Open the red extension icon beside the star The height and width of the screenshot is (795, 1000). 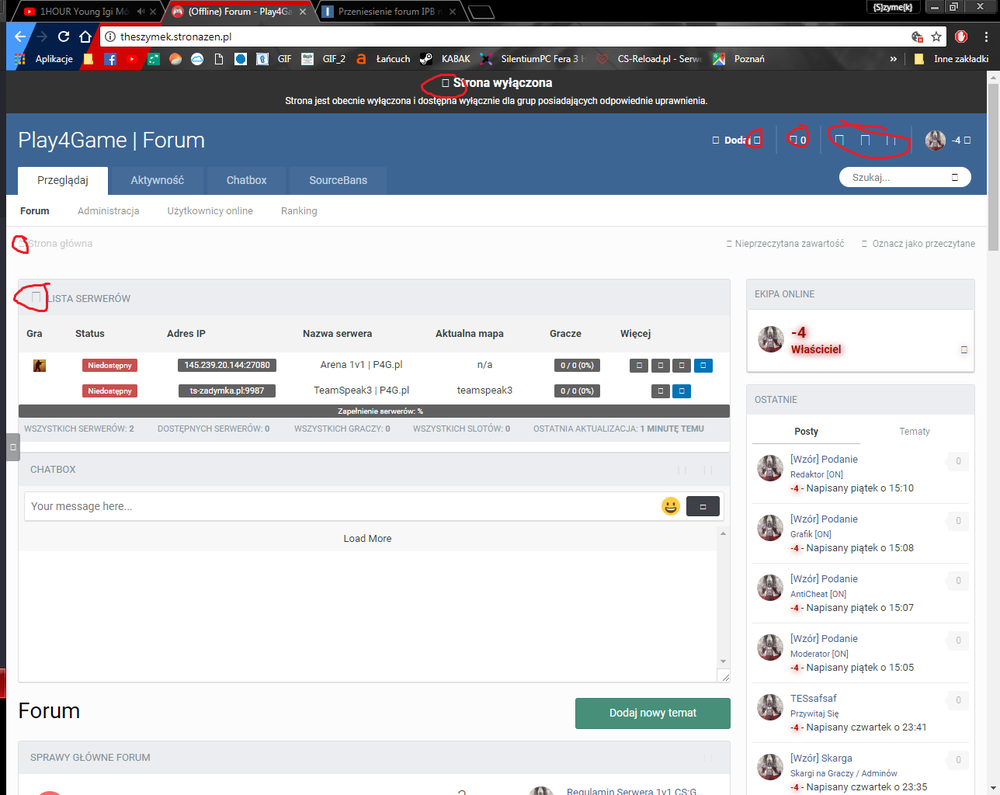point(961,37)
